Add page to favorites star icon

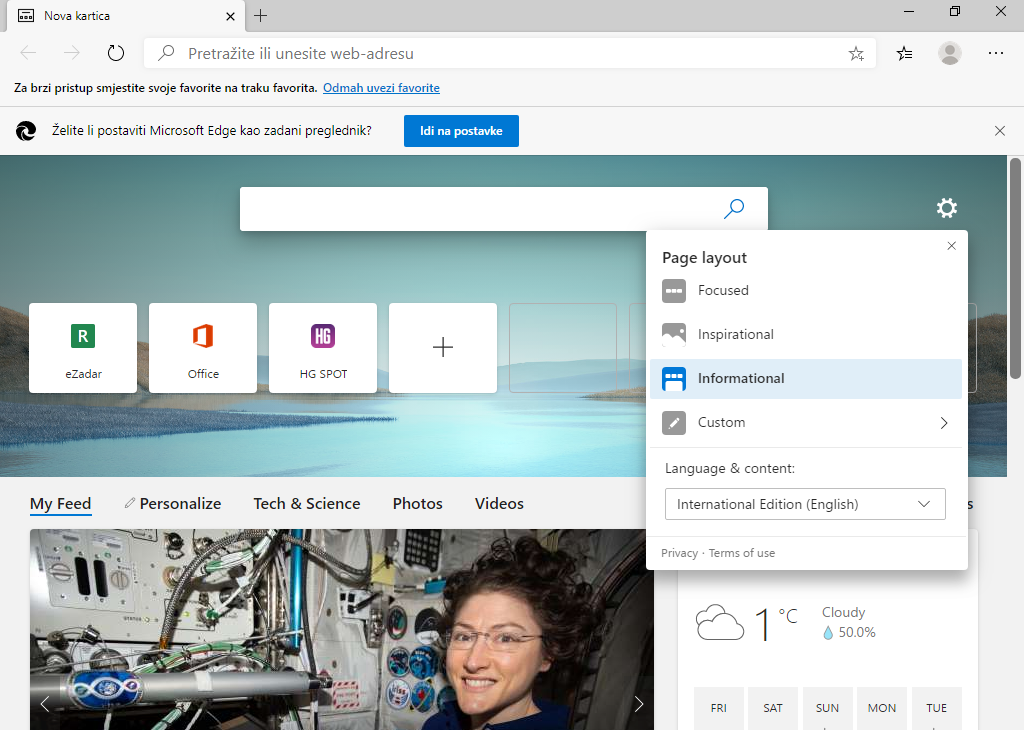coord(856,54)
